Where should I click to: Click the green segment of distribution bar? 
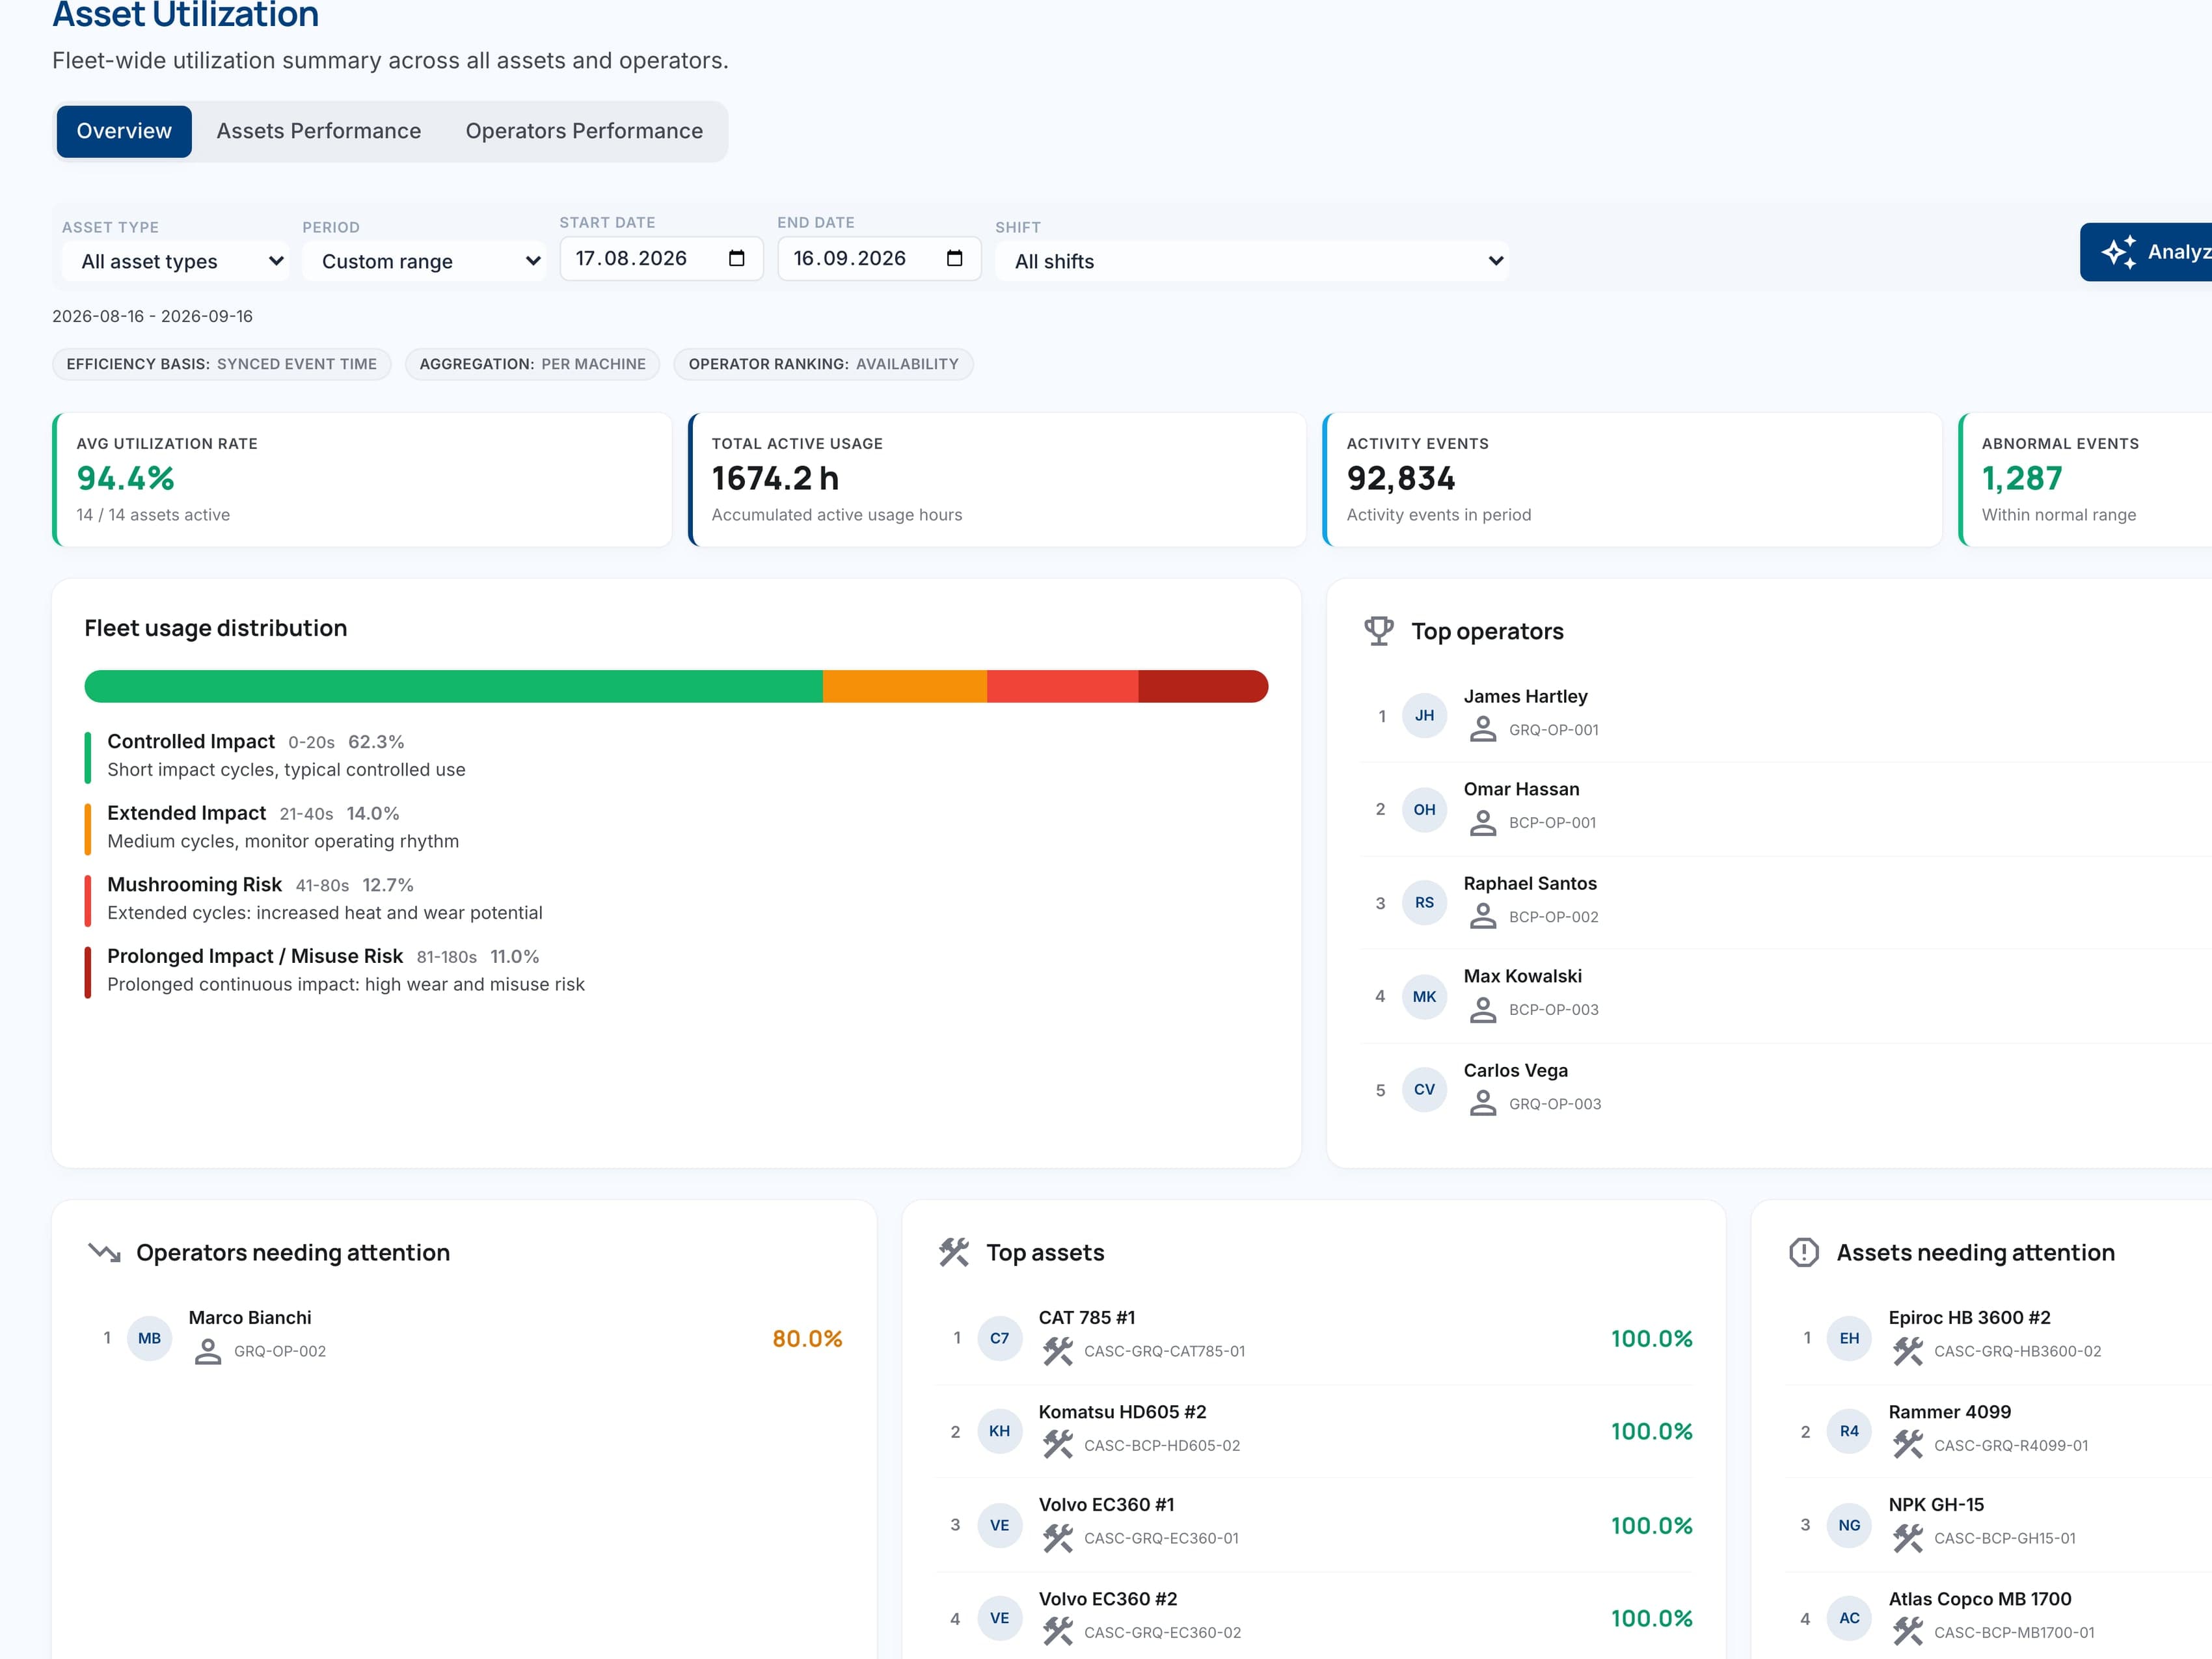[453, 686]
